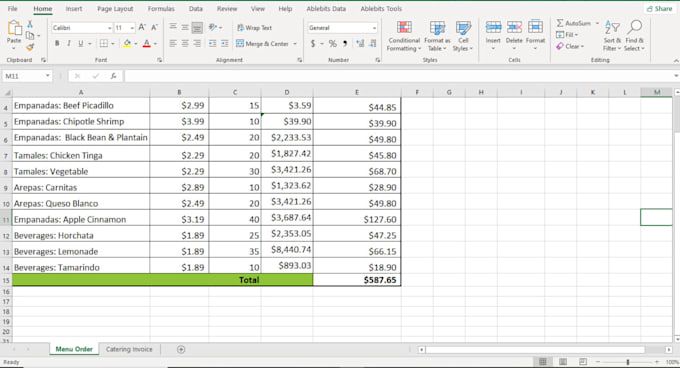The width and height of the screenshot is (680, 368).
Task: Open the General number format dropdown
Action: click(374, 28)
